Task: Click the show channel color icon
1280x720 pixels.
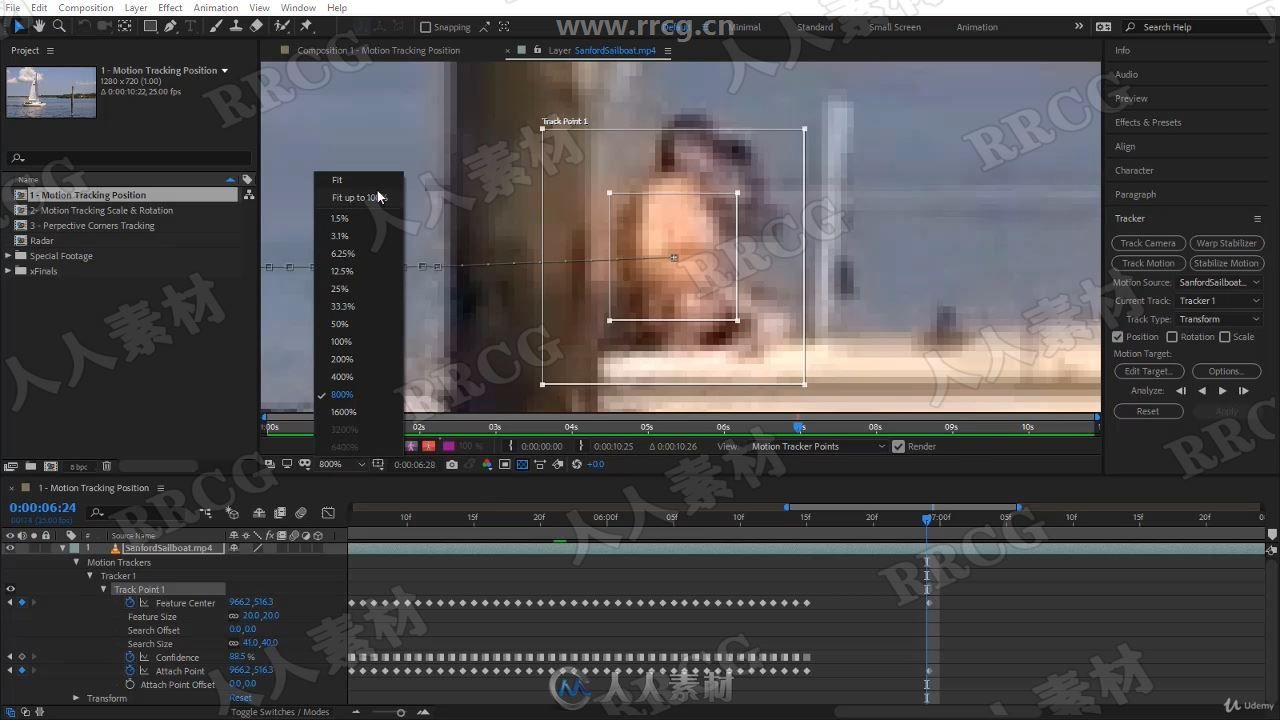Action: pyautogui.click(x=487, y=464)
